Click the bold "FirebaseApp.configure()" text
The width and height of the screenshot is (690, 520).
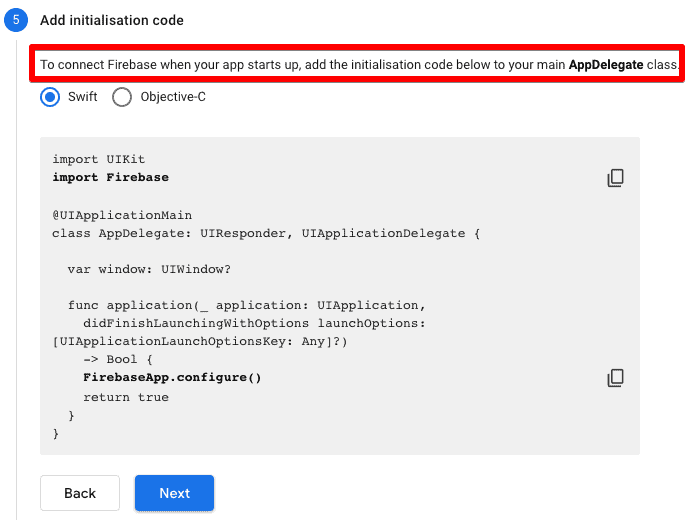point(172,377)
